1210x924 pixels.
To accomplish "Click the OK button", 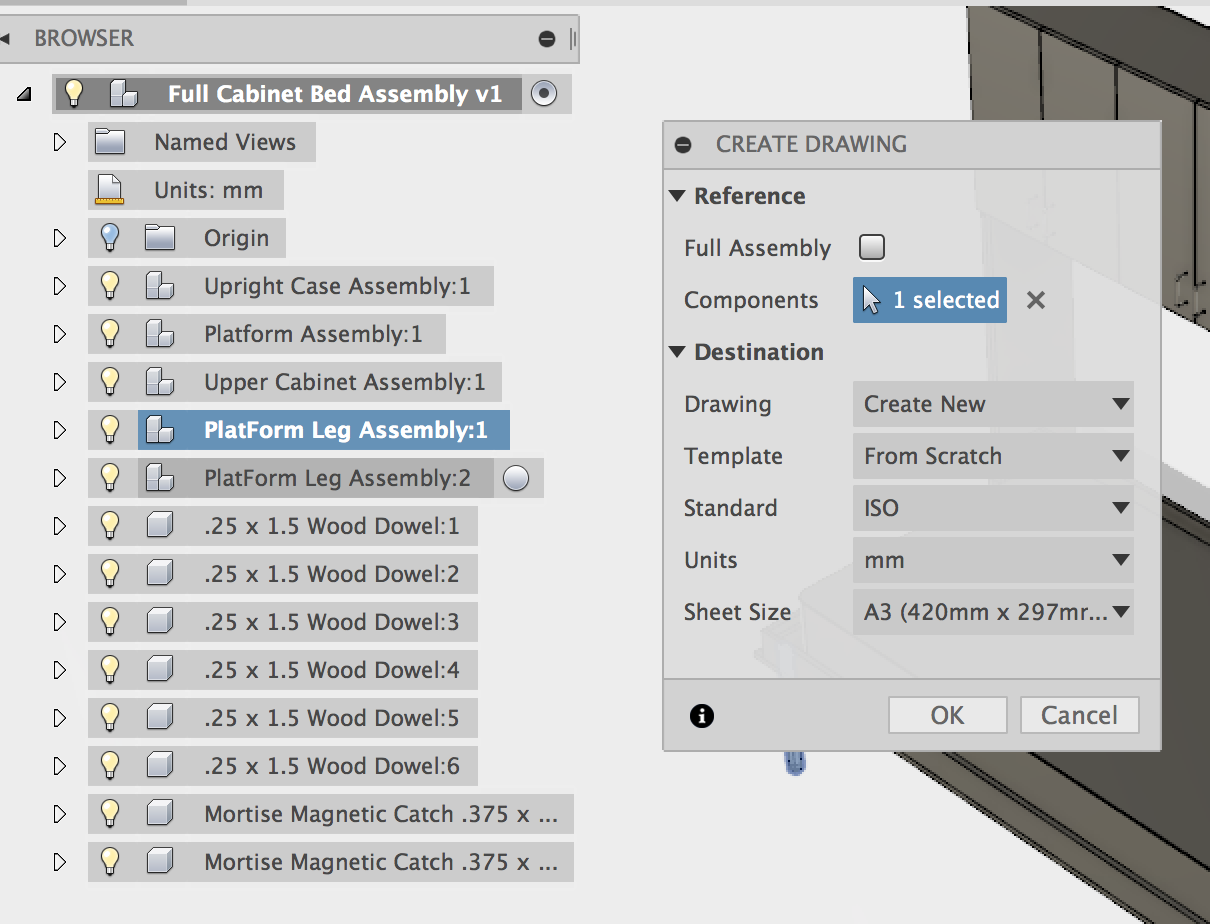I will (x=947, y=714).
